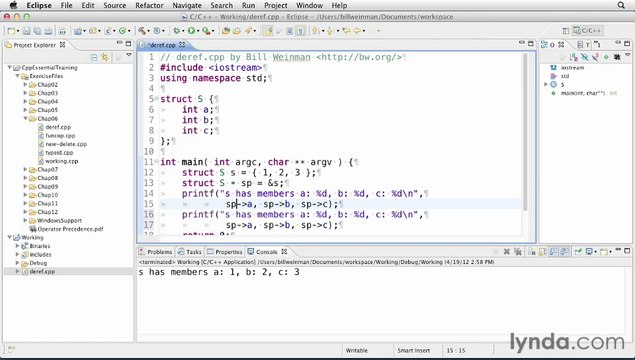The image size is (635, 360).
Task: Expand the S struct in Outline
Action: [x=546, y=85]
